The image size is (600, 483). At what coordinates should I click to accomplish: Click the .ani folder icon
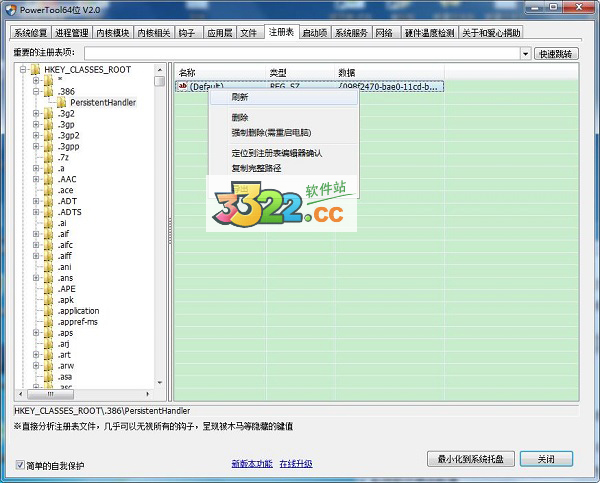48,268
